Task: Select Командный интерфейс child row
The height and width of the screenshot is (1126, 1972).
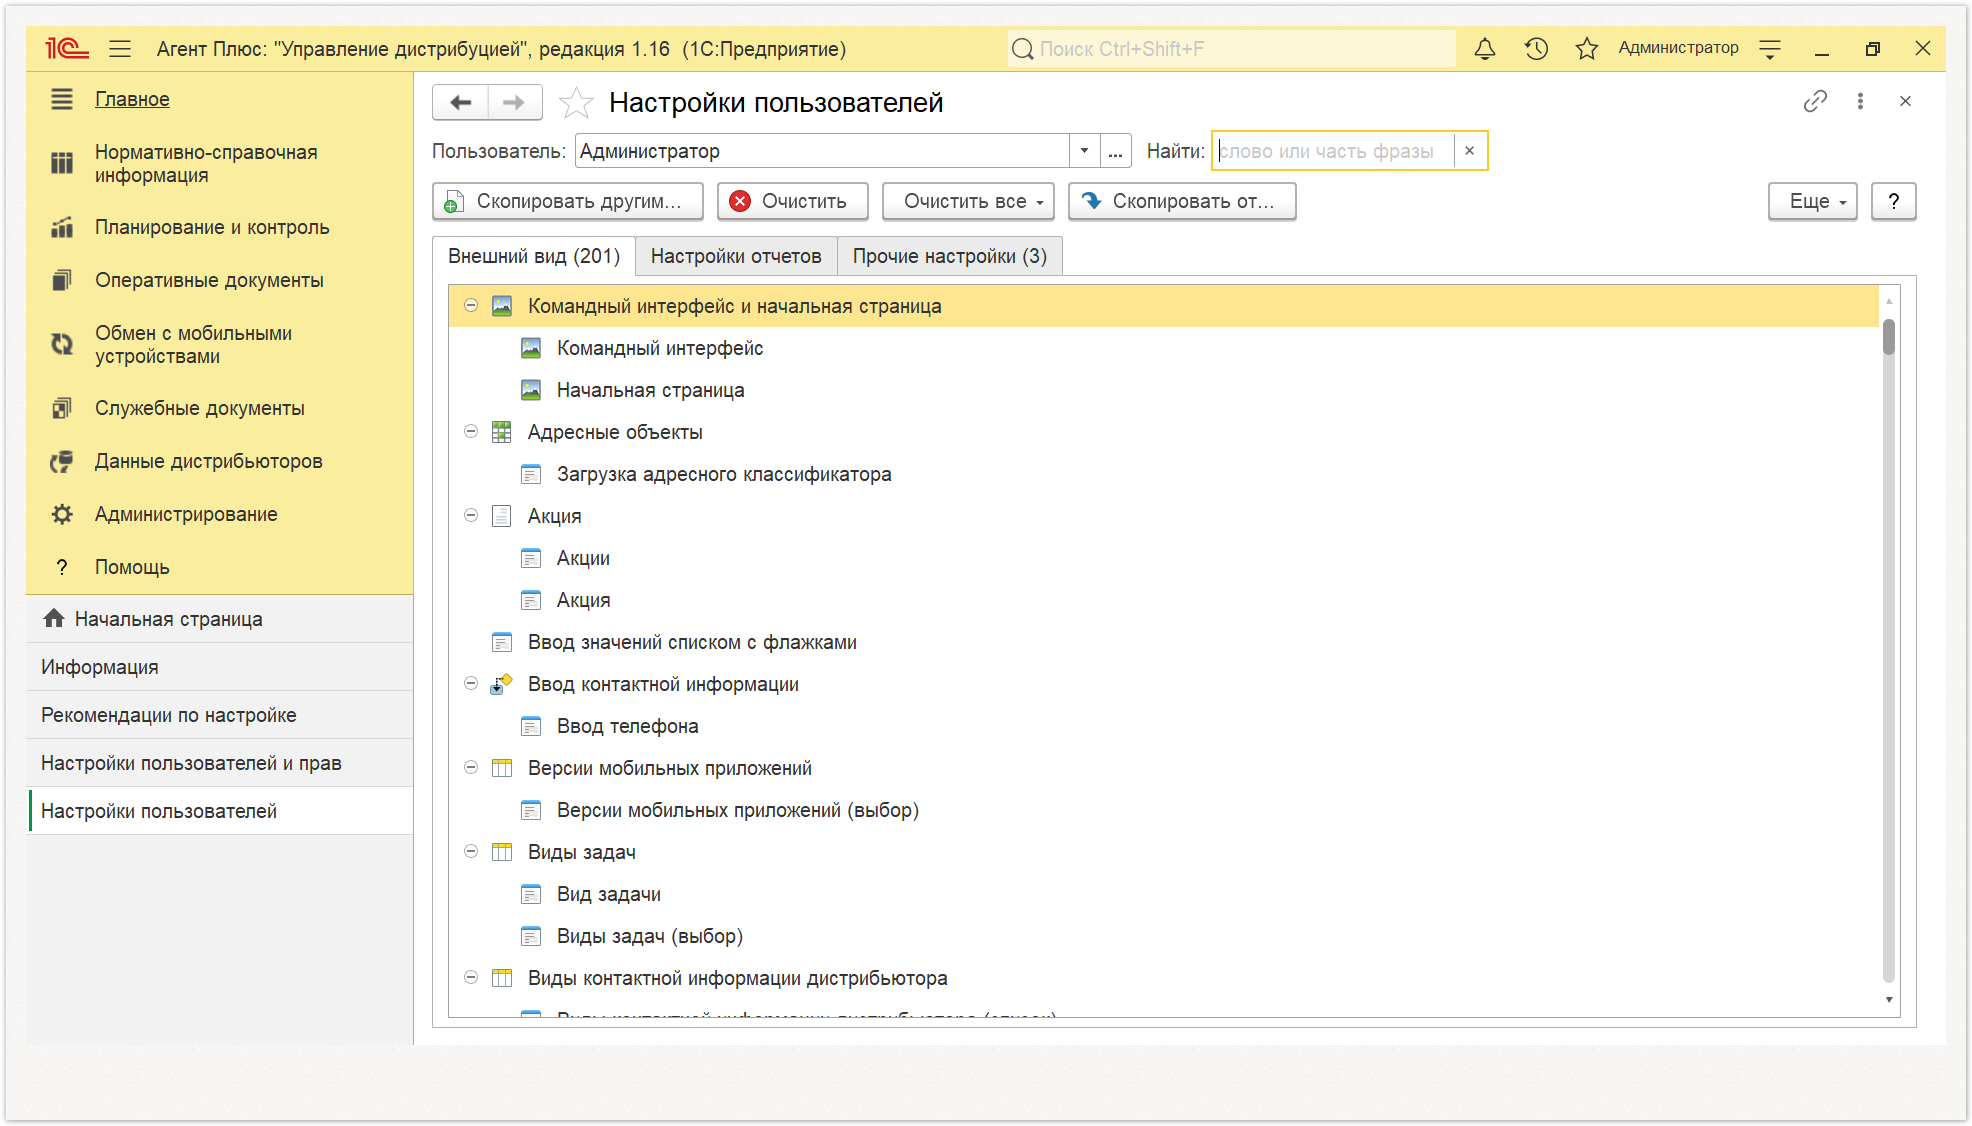Action: tap(1164, 348)
